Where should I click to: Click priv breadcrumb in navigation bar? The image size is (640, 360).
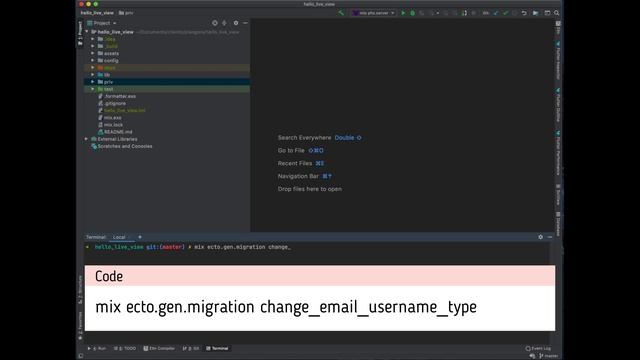(x=126, y=13)
